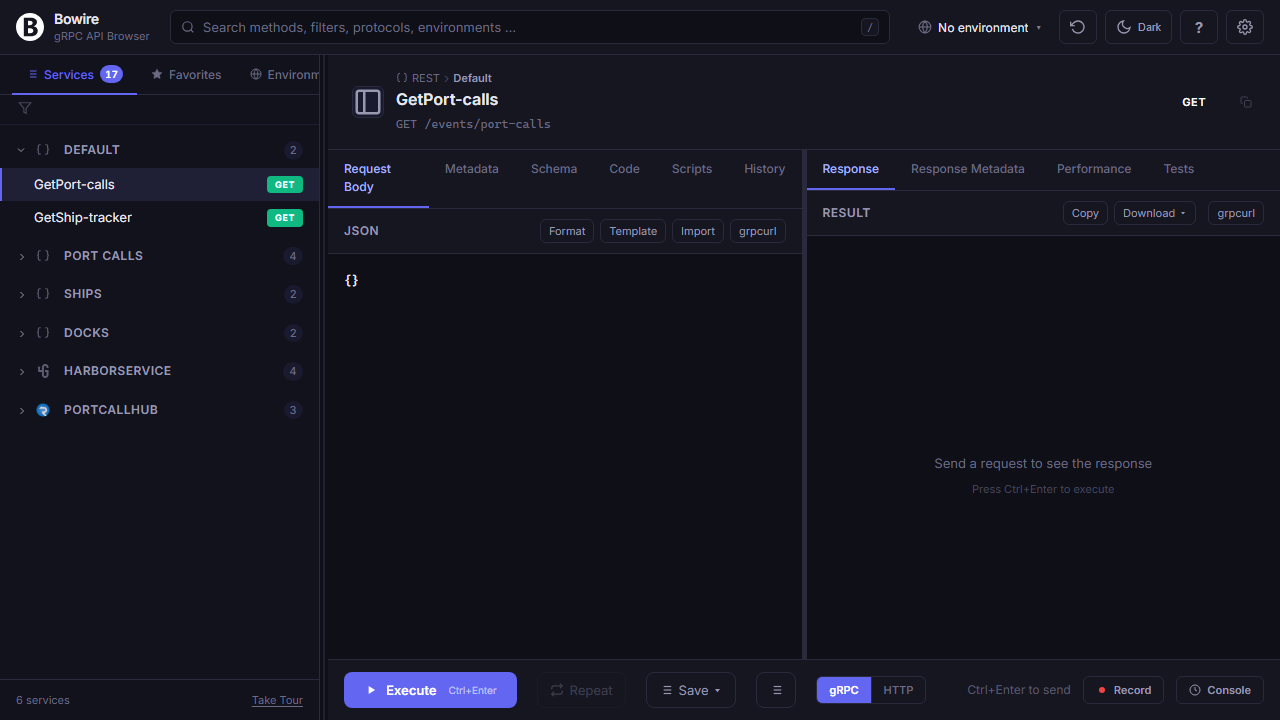
Task: Open the Schema tab
Action: (x=554, y=169)
